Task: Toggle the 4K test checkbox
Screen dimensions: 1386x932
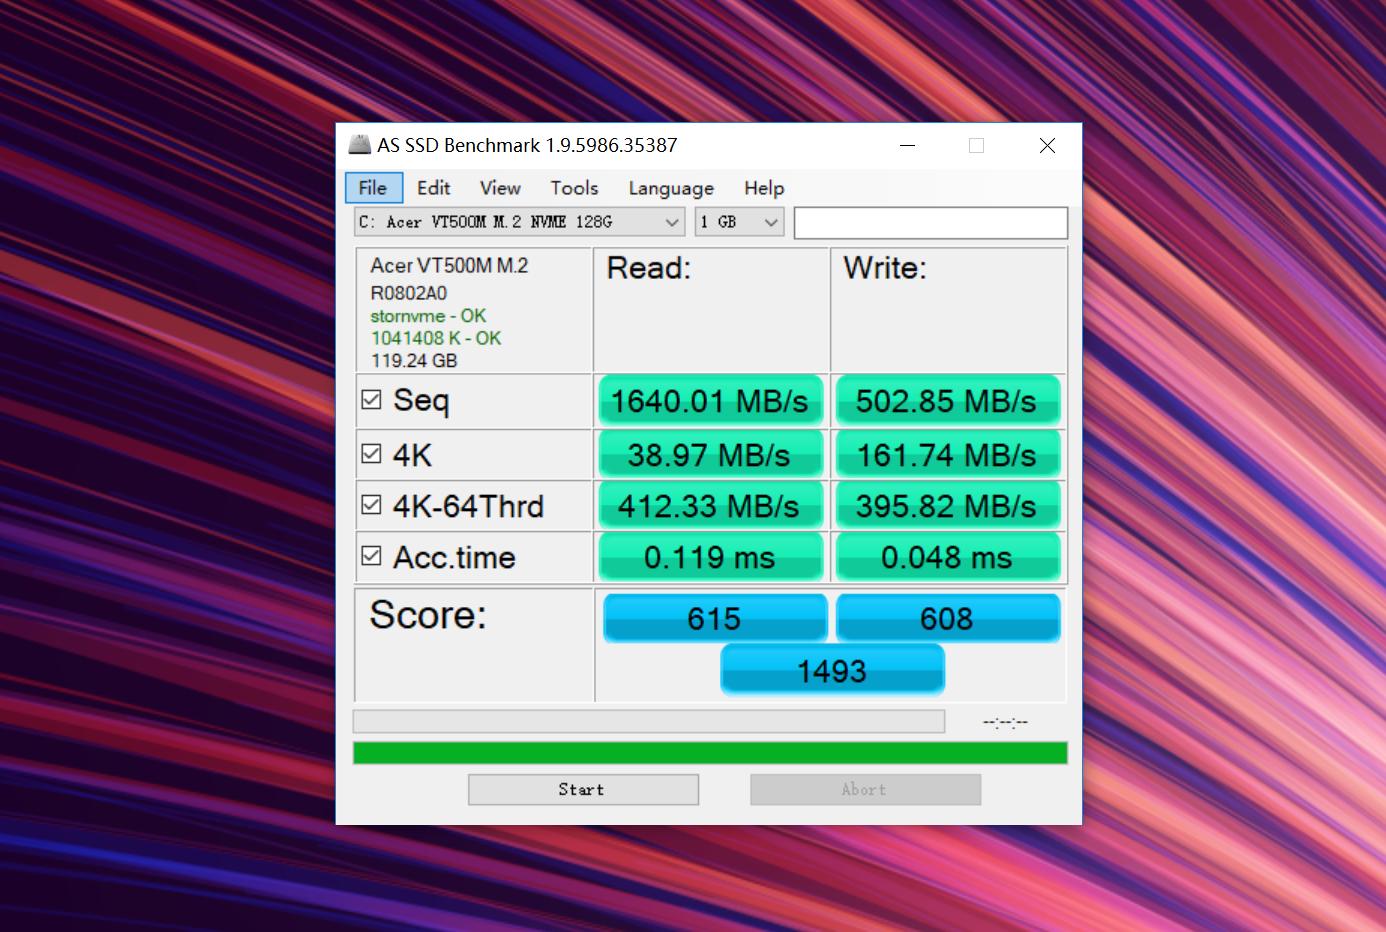Action: click(x=371, y=454)
